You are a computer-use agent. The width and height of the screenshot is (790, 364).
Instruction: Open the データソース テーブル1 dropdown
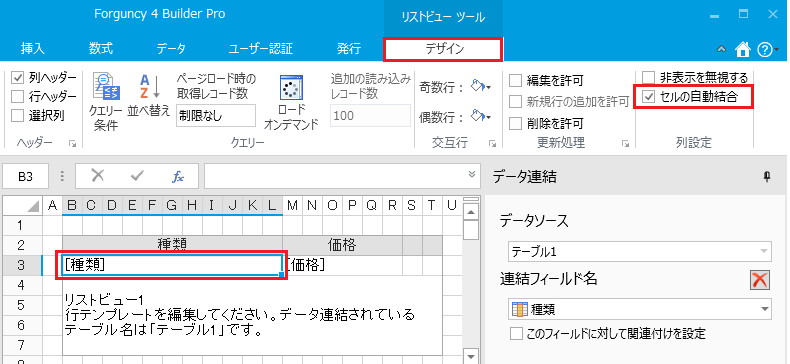pyautogui.click(x=639, y=251)
